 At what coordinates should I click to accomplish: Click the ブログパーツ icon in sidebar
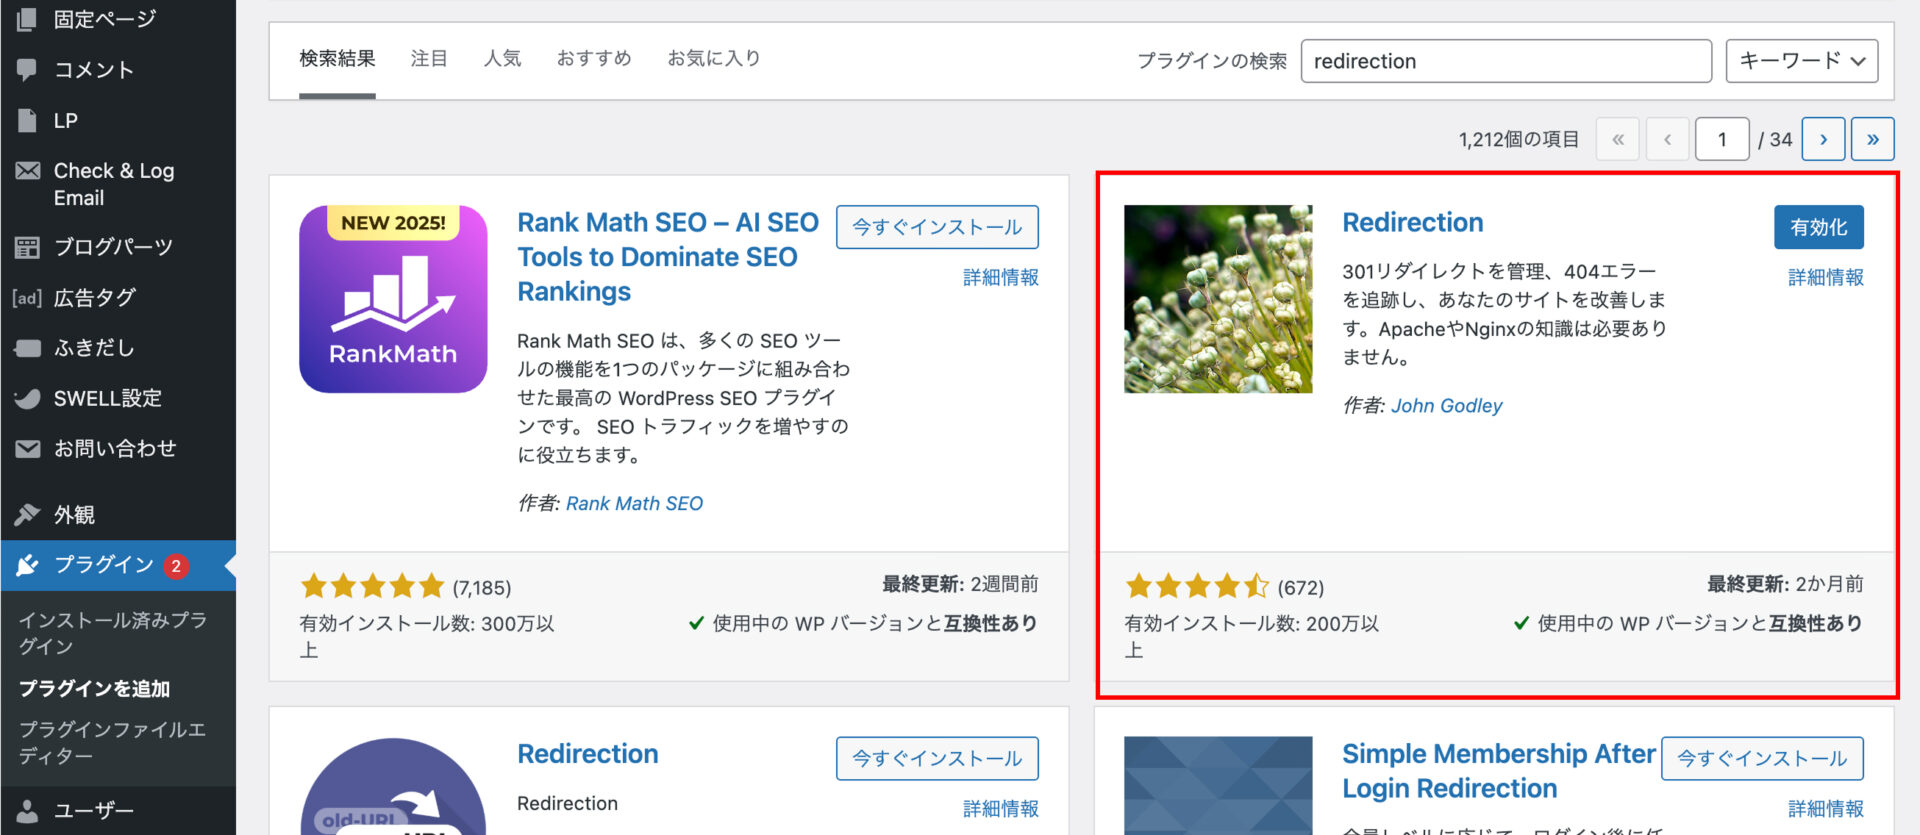click(27, 247)
